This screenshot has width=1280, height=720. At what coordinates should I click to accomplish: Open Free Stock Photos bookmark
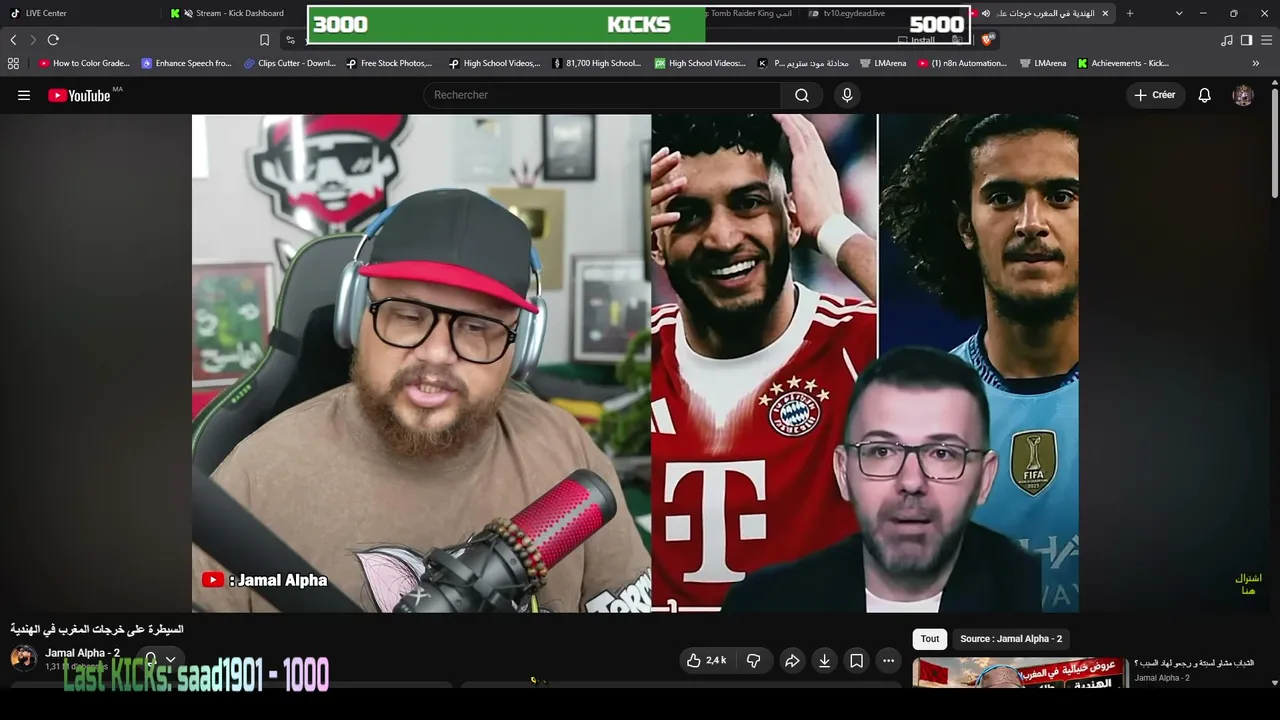point(389,63)
